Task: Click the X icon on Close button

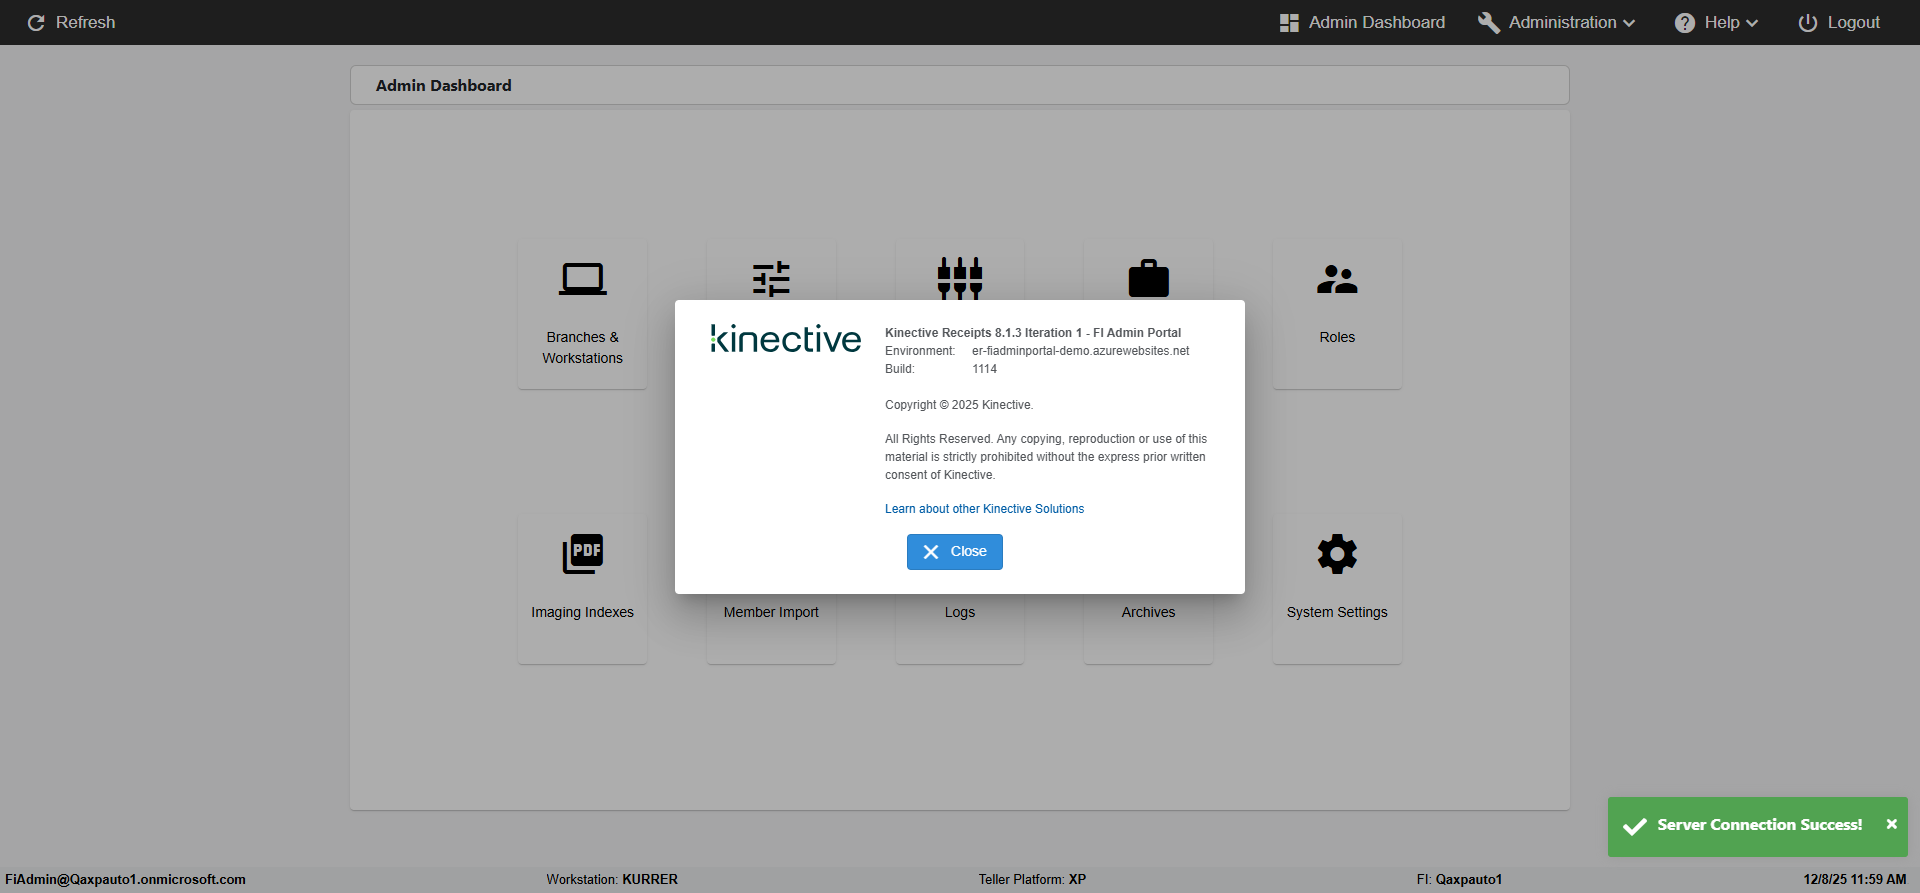Action: (931, 552)
